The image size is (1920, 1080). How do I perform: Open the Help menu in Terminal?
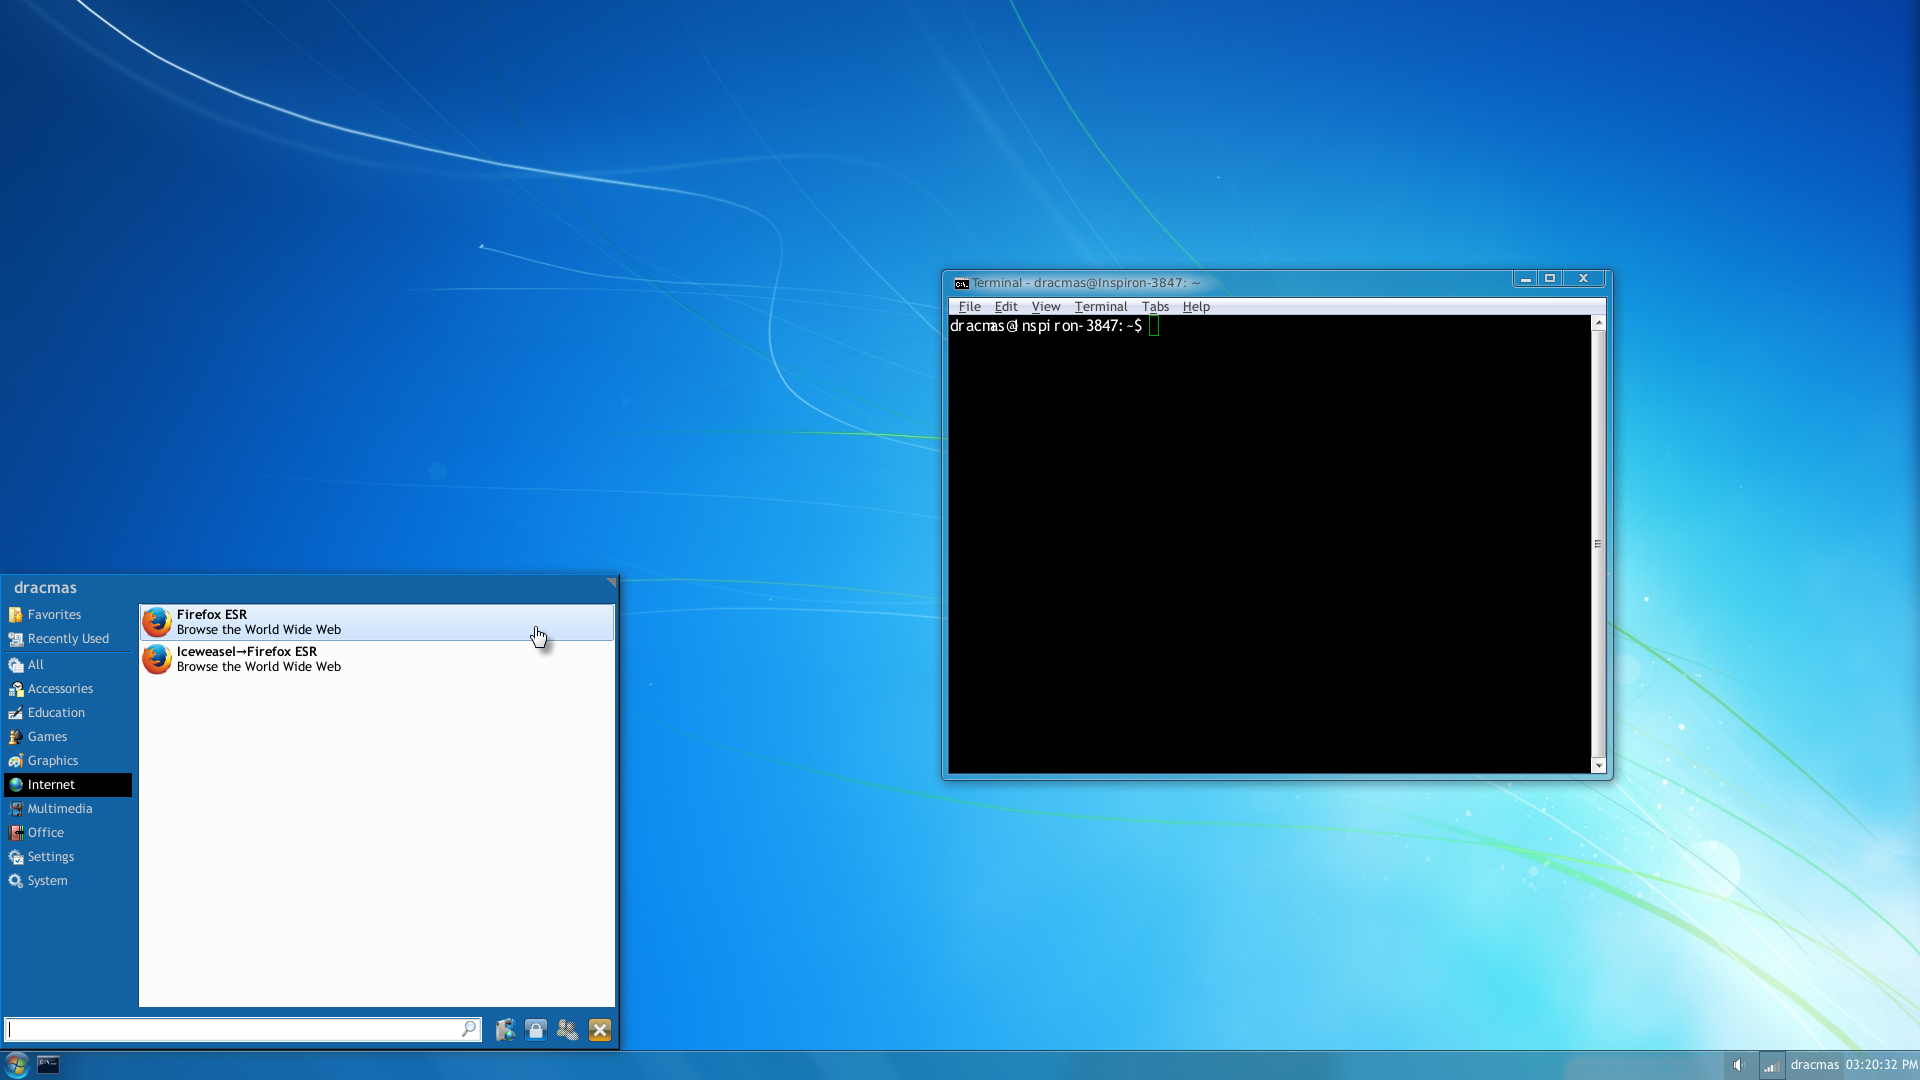[x=1196, y=307]
